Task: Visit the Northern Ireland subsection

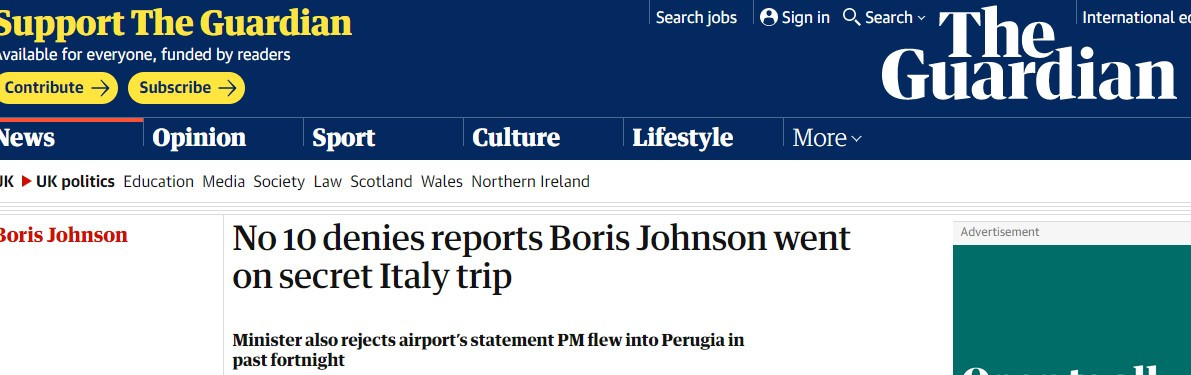Action: tap(530, 181)
